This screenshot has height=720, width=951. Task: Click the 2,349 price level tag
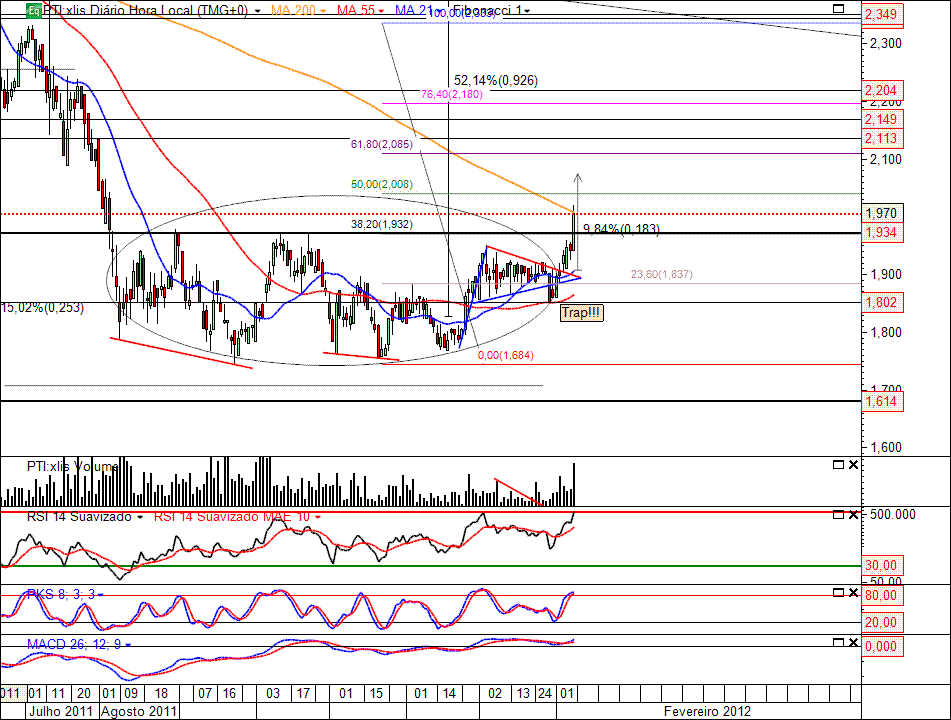pos(882,14)
